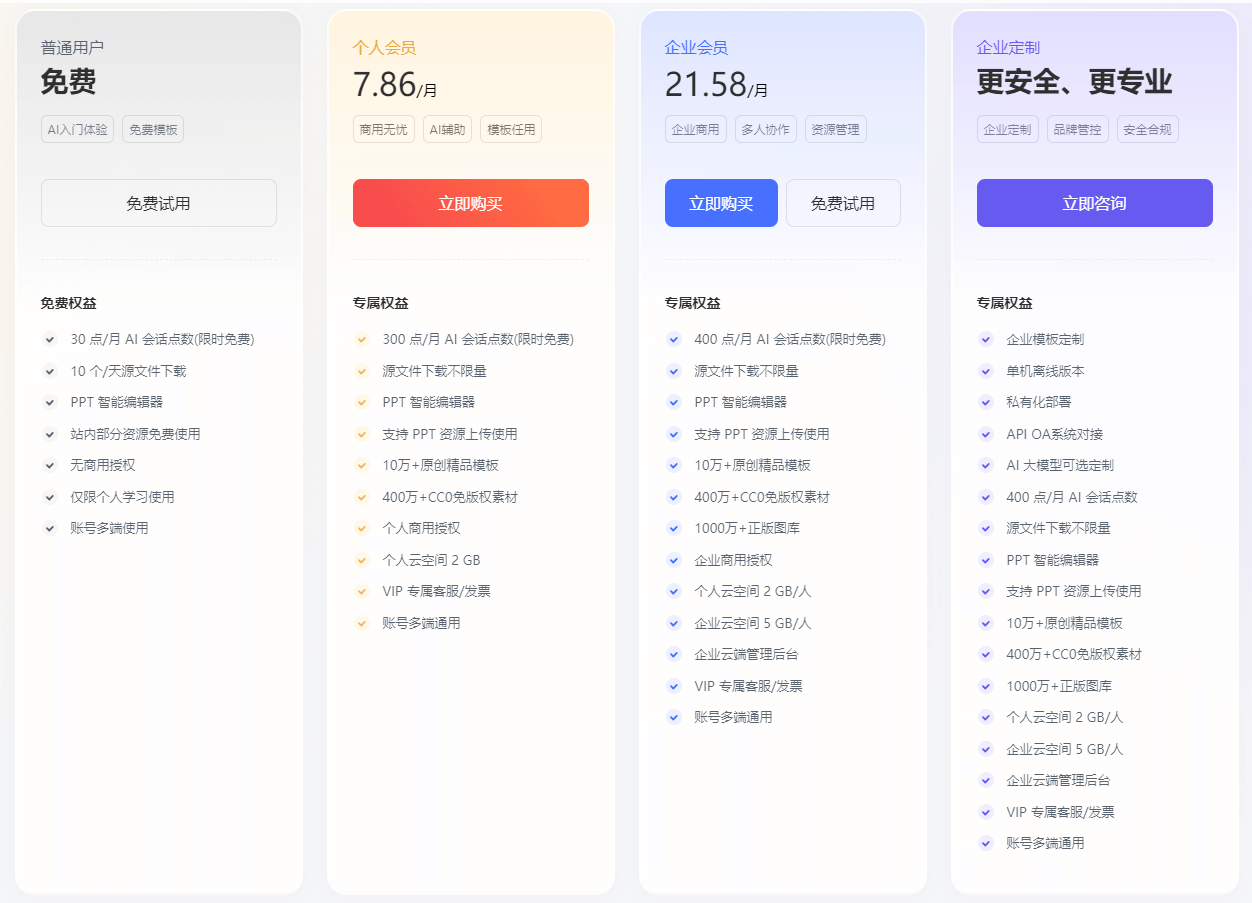Click check icon beside 10 个/天源文件下载

tap(50, 371)
